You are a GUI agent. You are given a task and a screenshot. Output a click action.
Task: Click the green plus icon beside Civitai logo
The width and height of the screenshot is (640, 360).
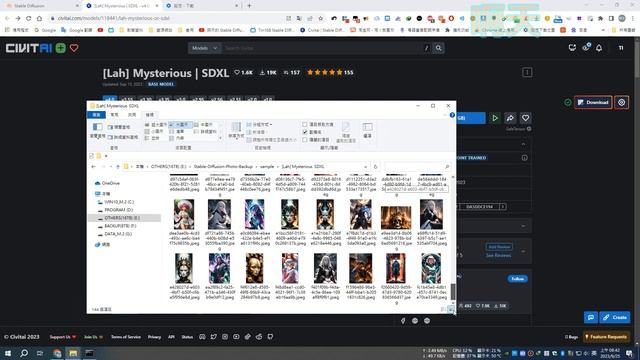point(60,48)
